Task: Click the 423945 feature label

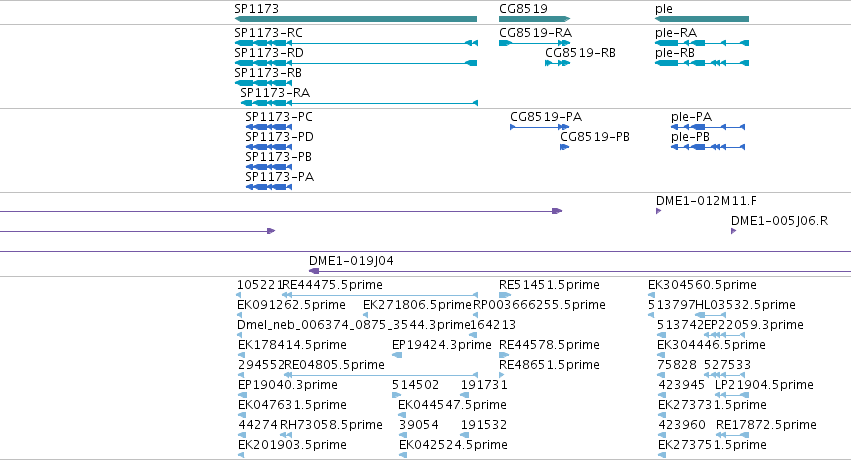Action: (x=682, y=385)
